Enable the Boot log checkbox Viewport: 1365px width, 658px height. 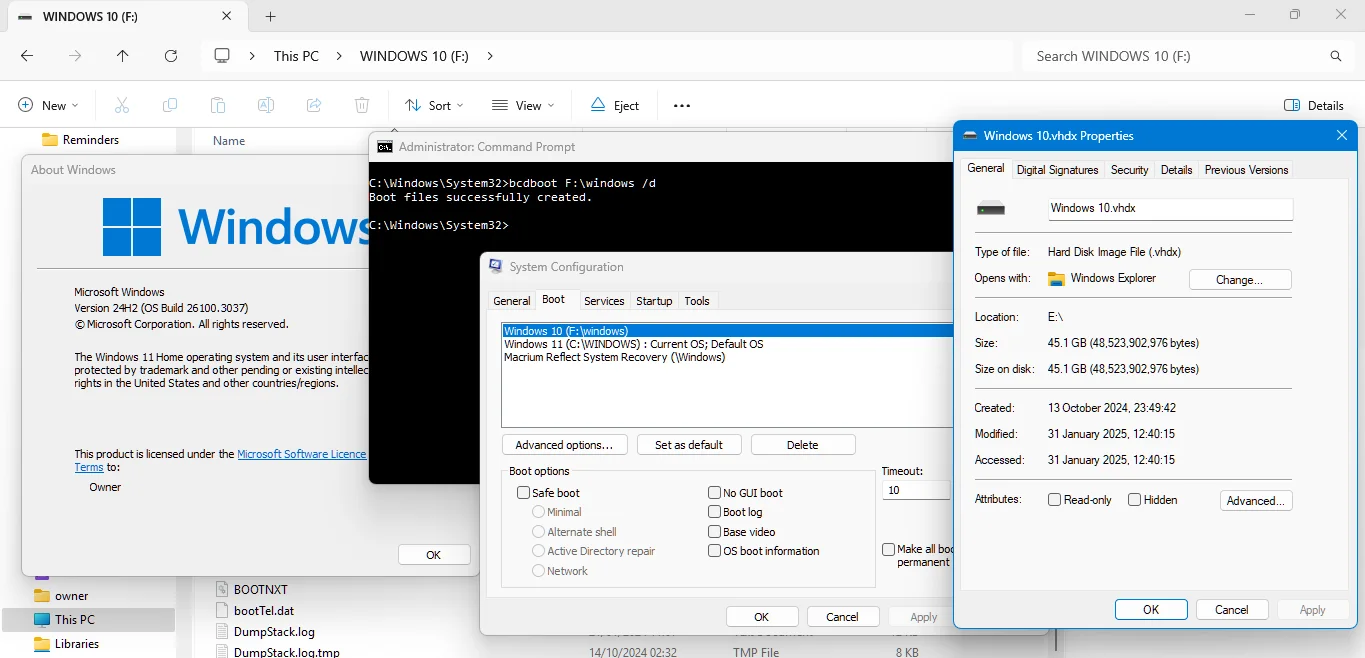(x=714, y=512)
